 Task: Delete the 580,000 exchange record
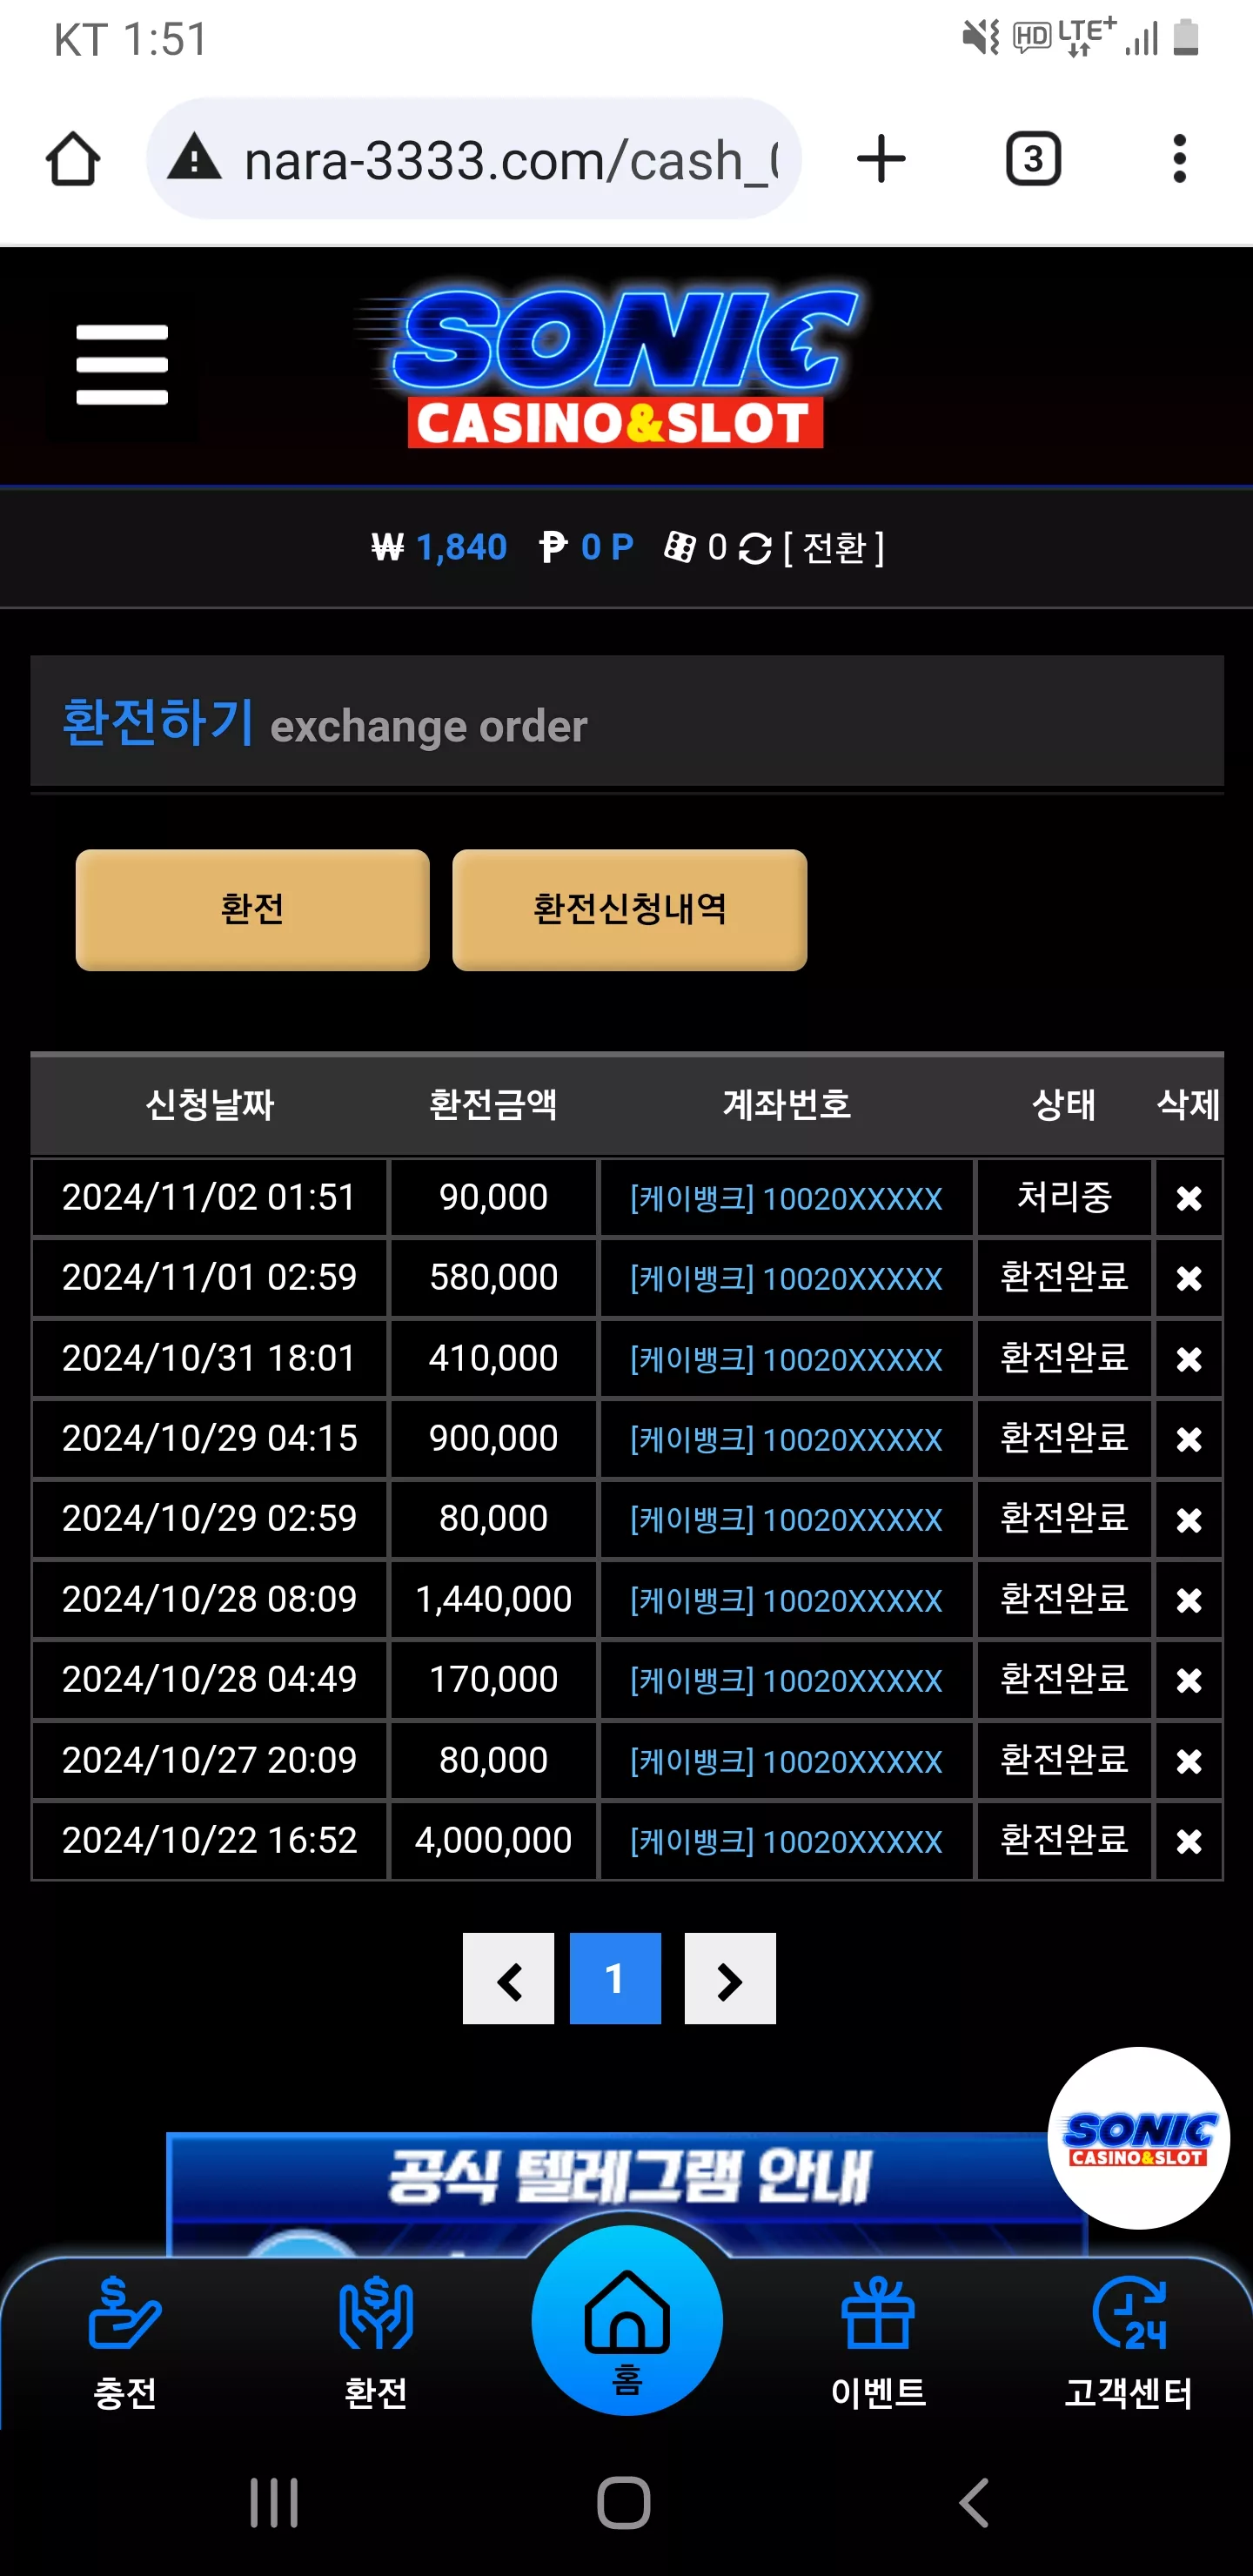click(x=1189, y=1278)
